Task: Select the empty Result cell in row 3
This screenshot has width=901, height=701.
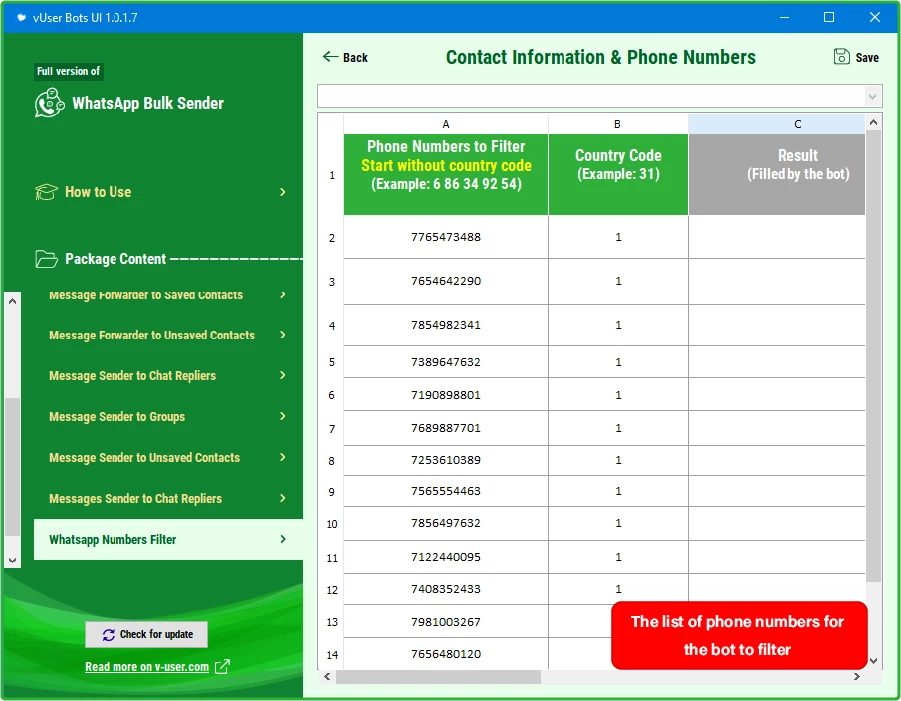Action: click(777, 282)
